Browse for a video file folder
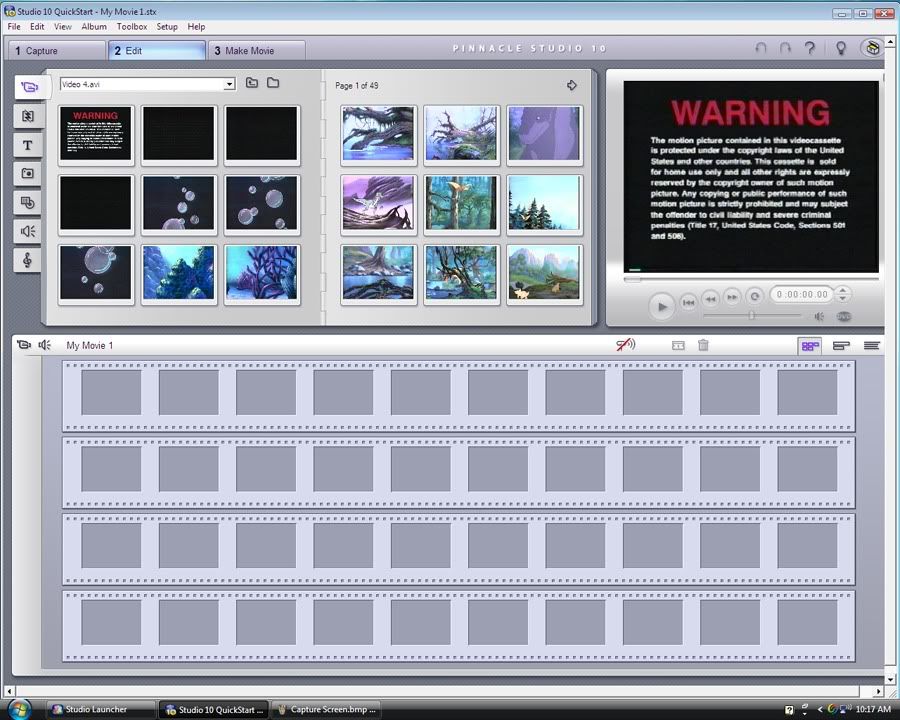Viewport: 900px width, 720px height. 273,83
